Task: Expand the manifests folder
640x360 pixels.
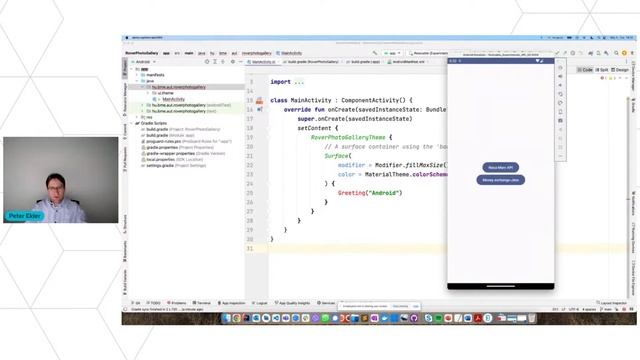Action: (x=138, y=75)
